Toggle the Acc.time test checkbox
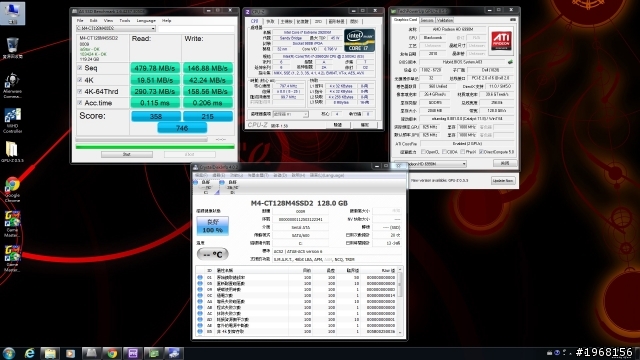This screenshot has height=360, width=640. point(80,102)
